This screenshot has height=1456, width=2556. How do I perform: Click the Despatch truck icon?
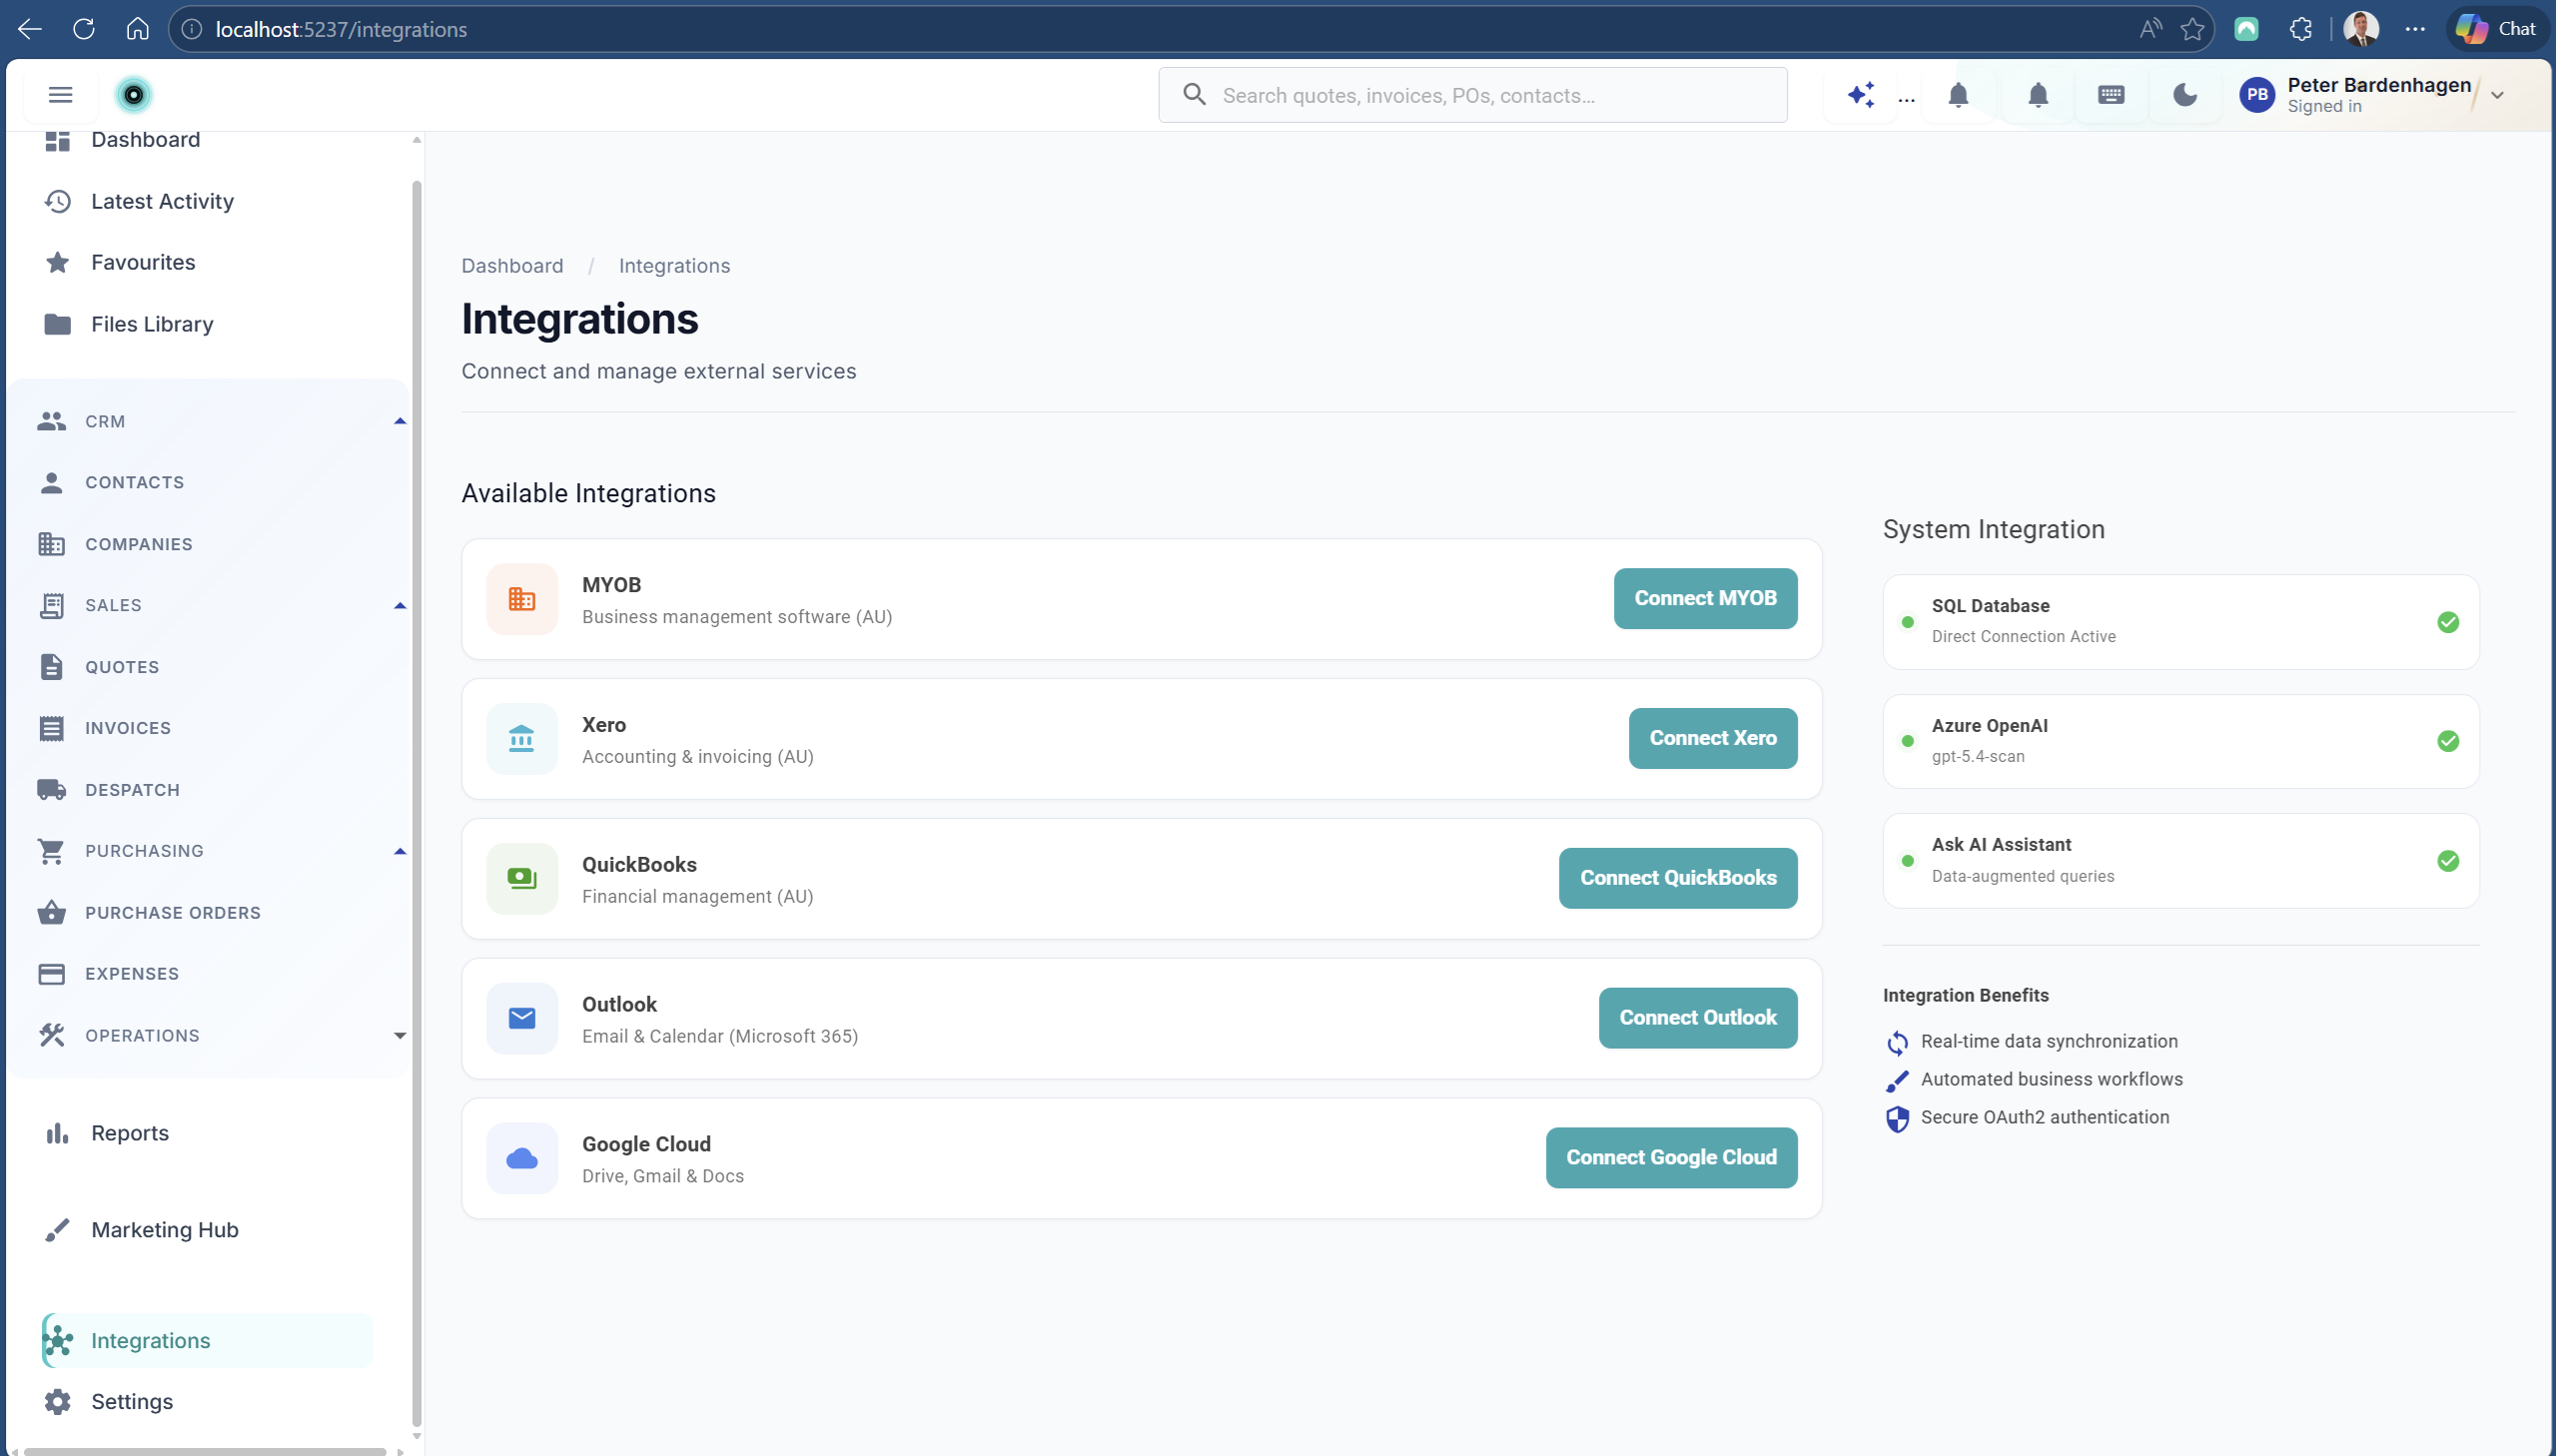51,790
